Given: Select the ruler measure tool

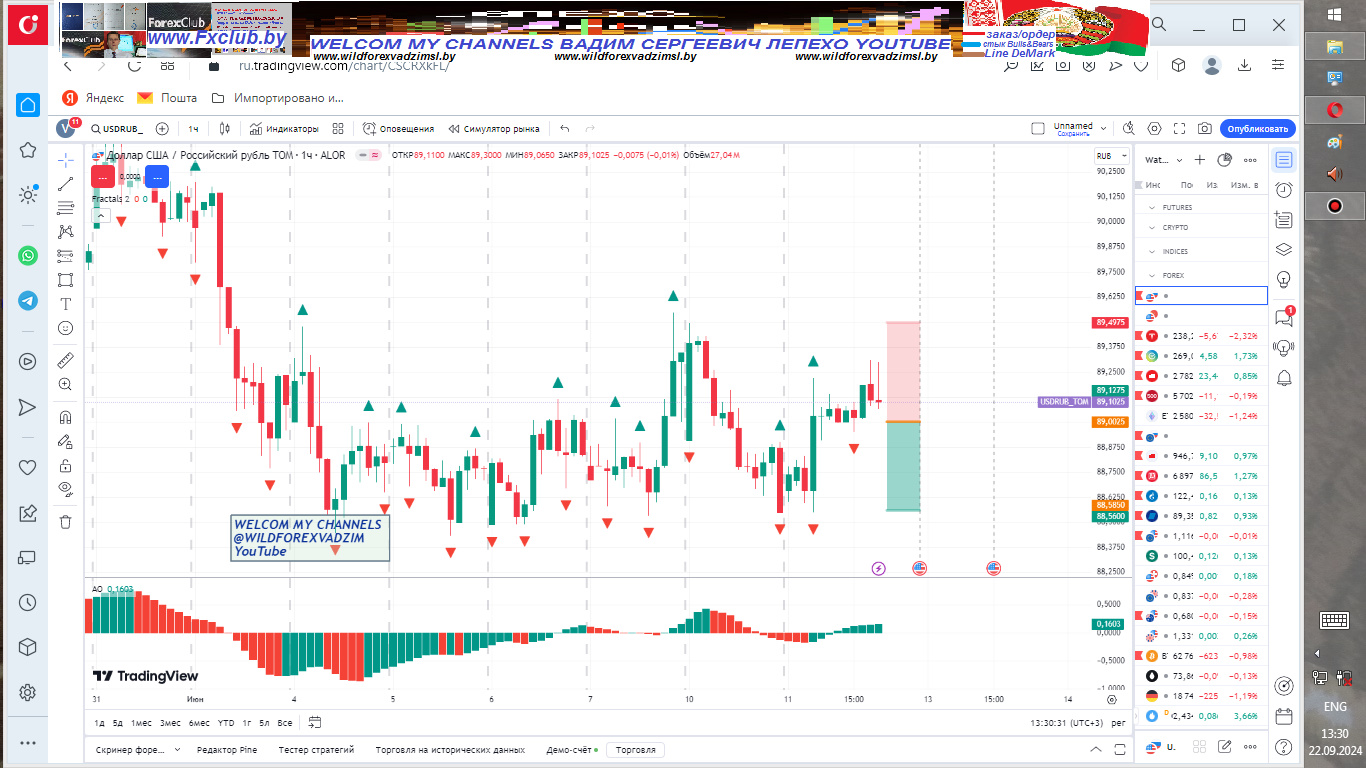Looking at the screenshot, I should [x=65, y=359].
